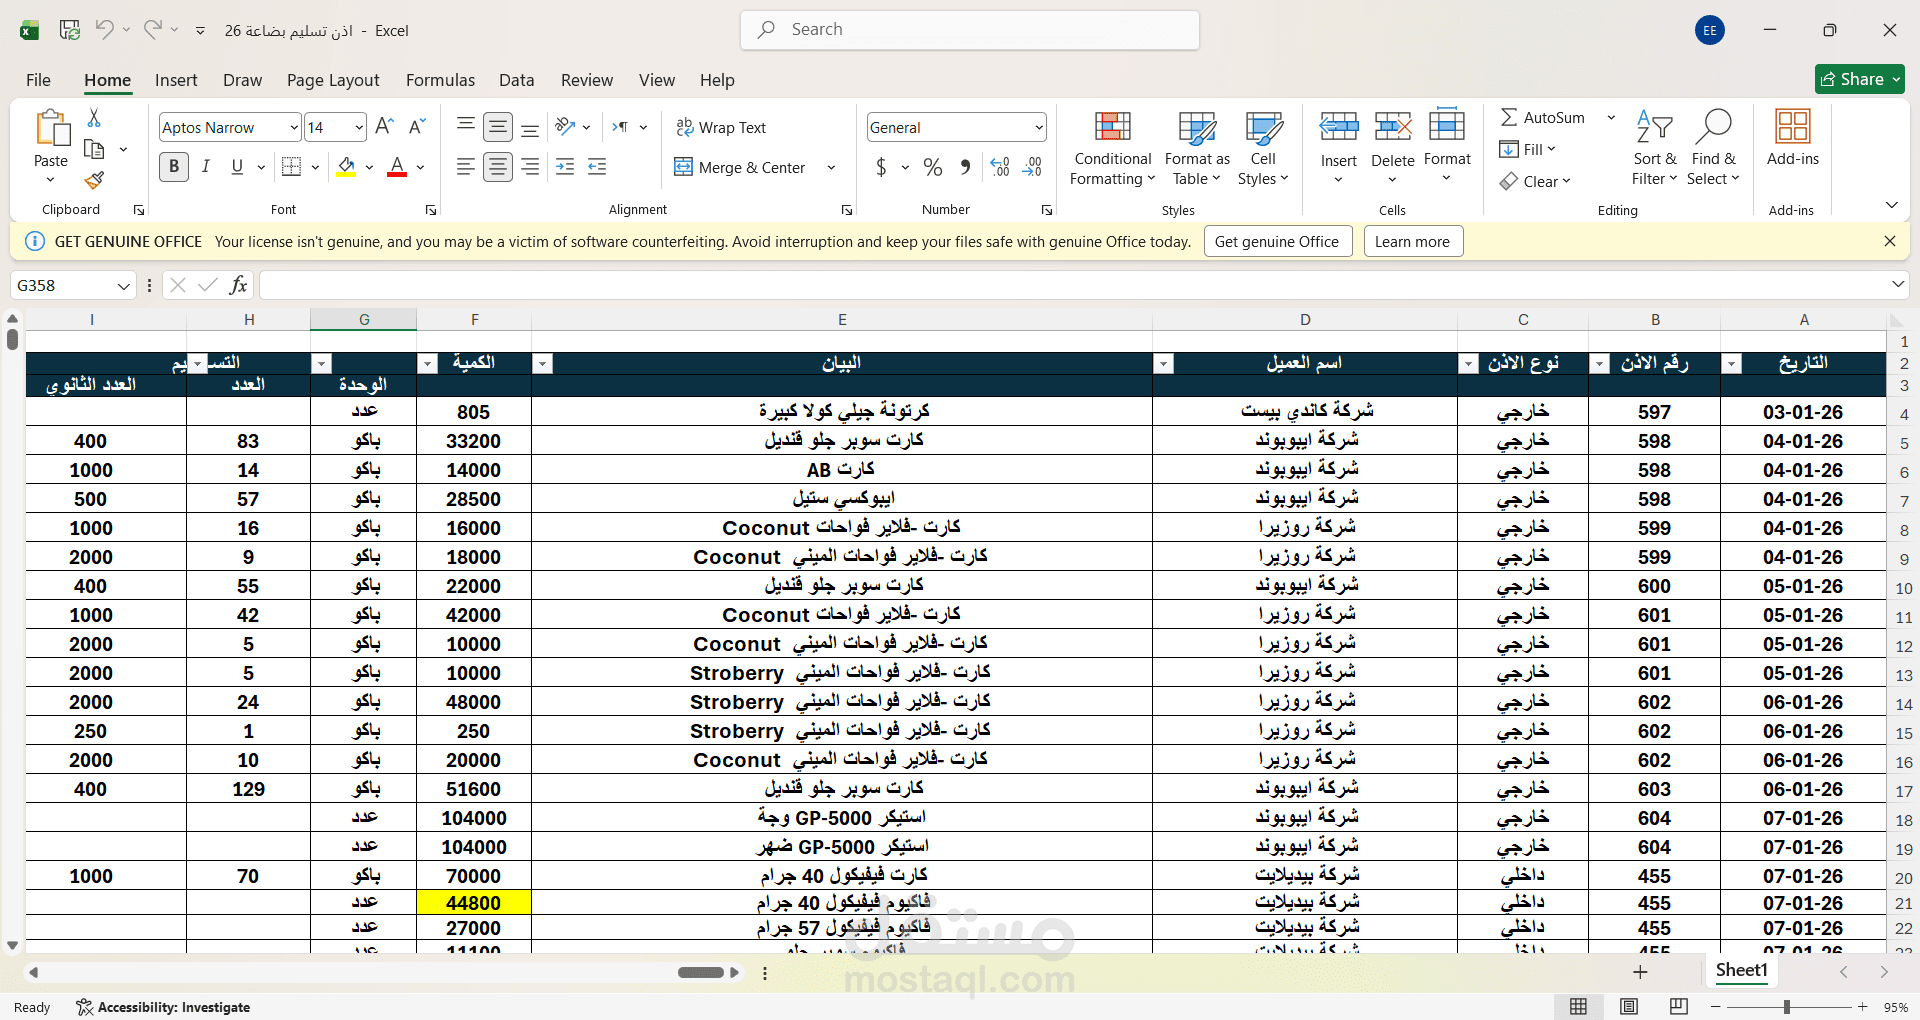Viewport: 1920px width, 1020px height.
Task: Increase the cell indent
Action: 597,167
